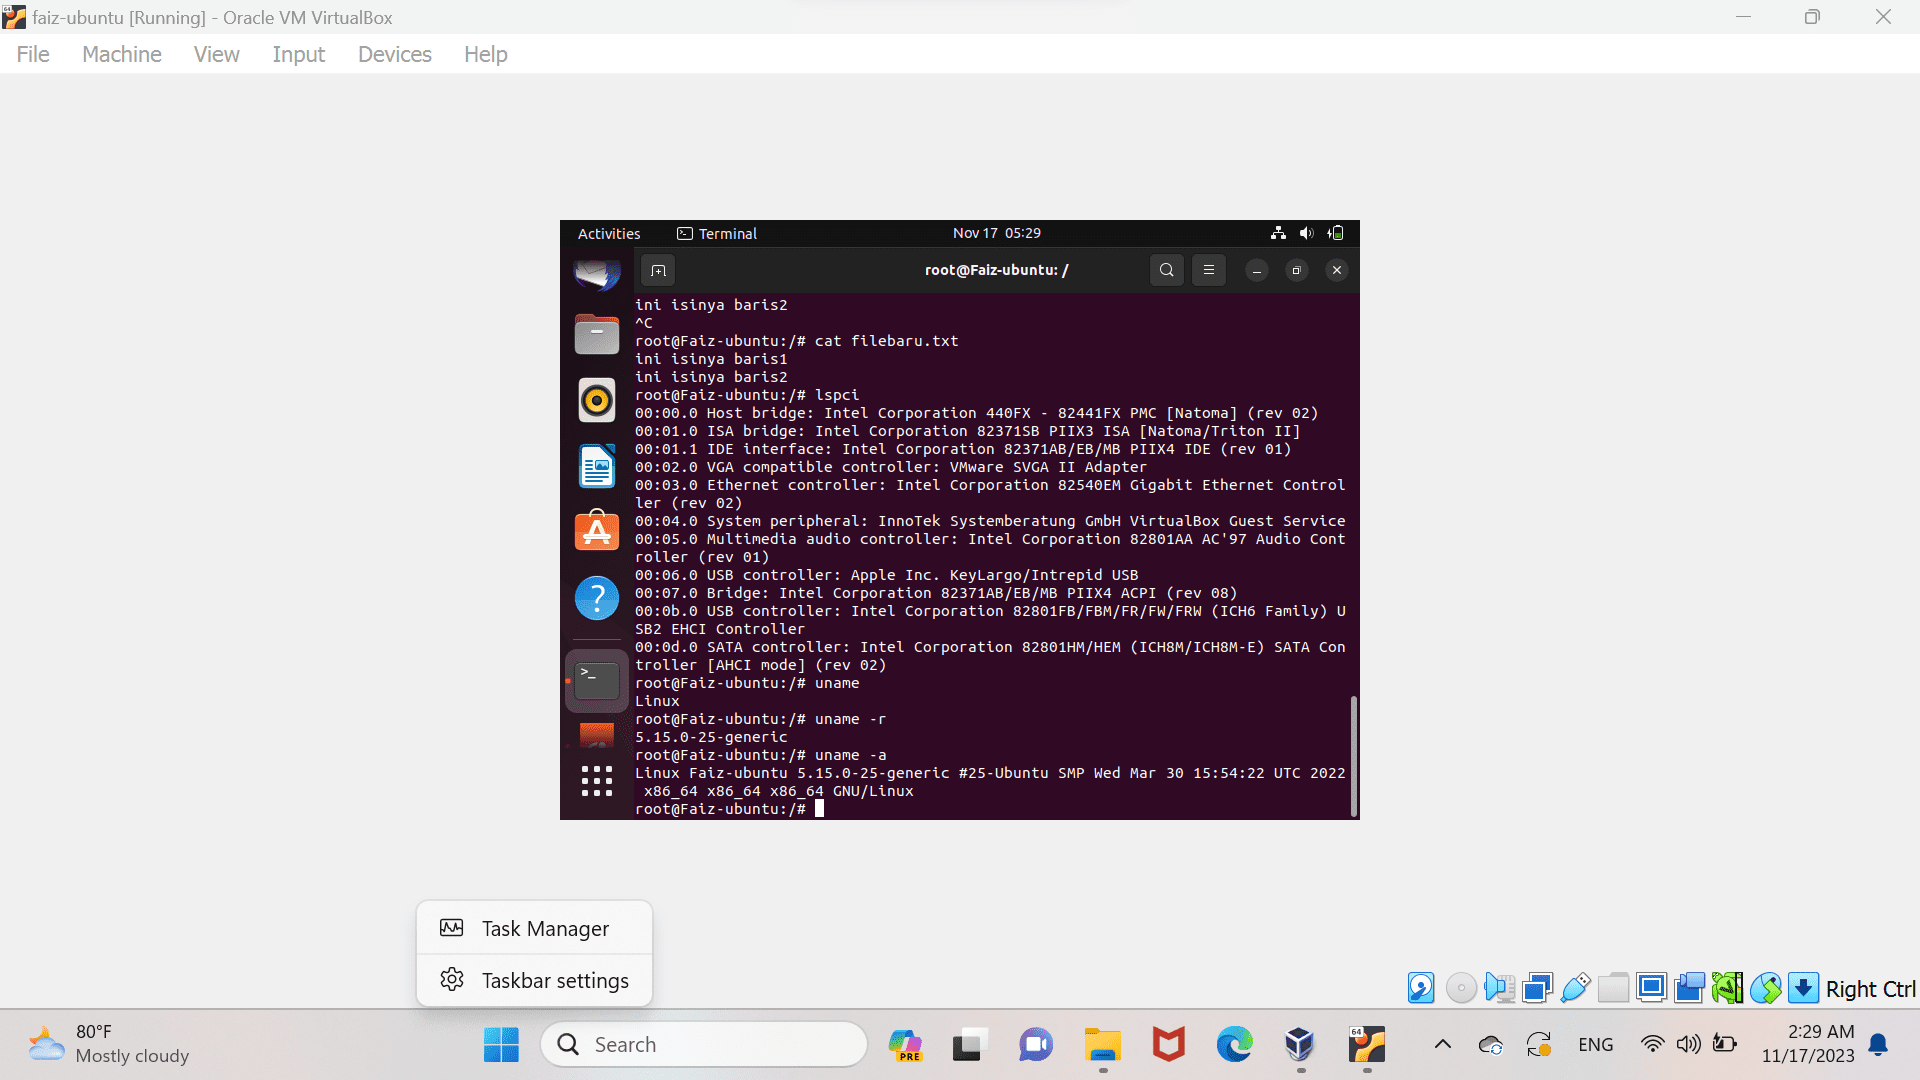Open Copilot preview from the taskbar

point(905,1045)
